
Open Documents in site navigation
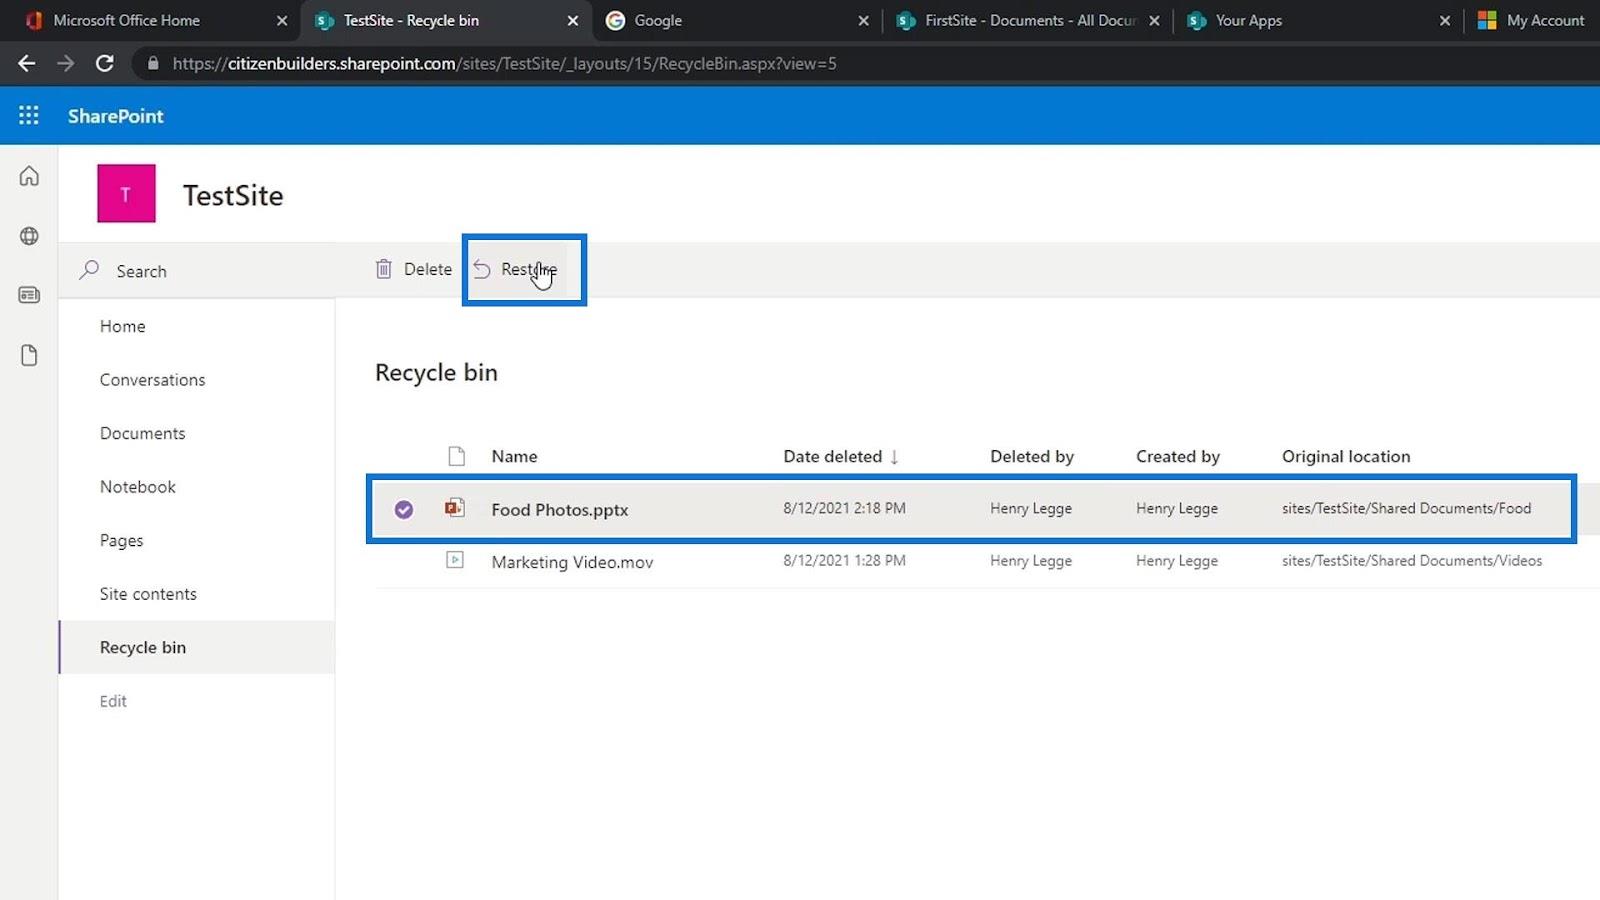click(143, 433)
